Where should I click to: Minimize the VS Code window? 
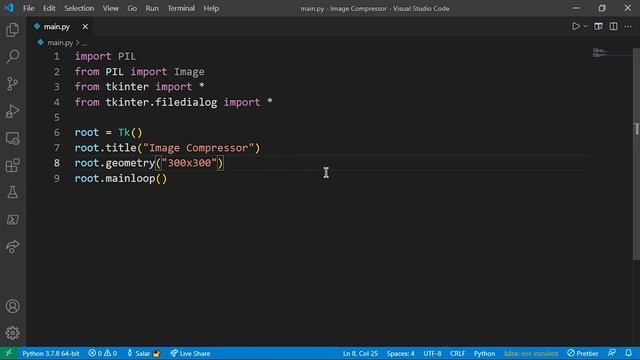pyautogui.click(x=576, y=8)
